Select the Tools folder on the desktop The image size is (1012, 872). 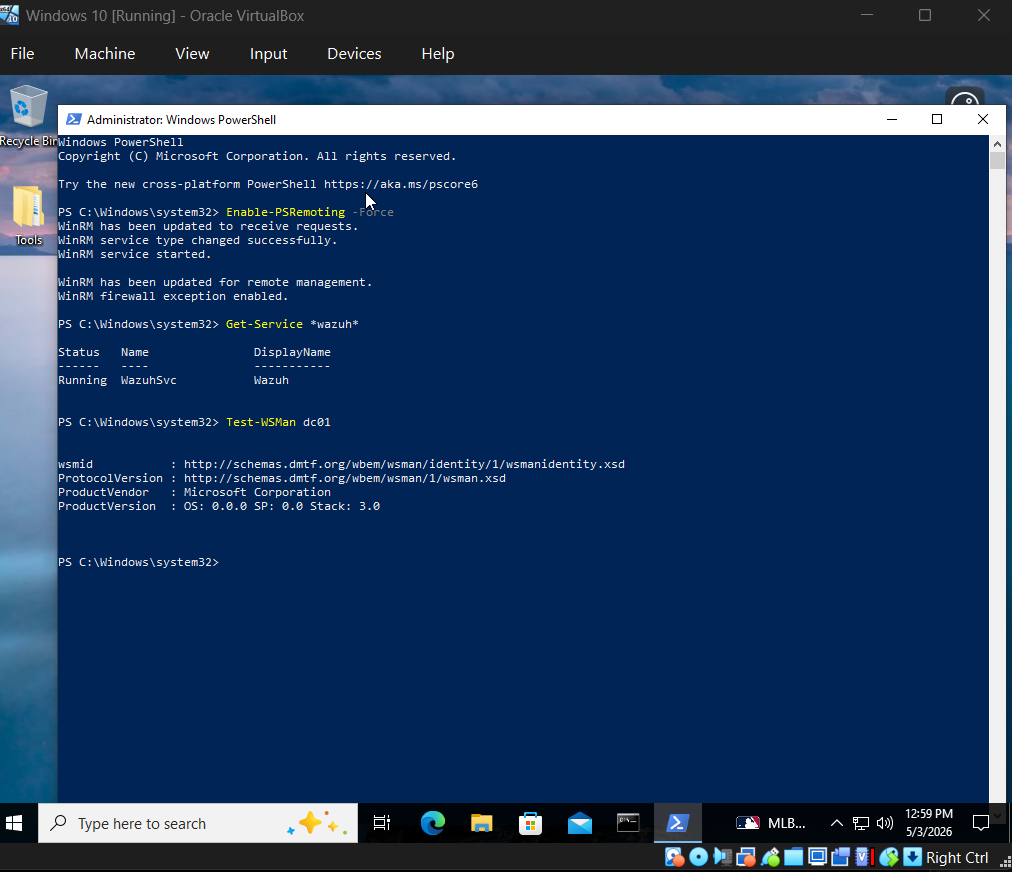[28, 216]
